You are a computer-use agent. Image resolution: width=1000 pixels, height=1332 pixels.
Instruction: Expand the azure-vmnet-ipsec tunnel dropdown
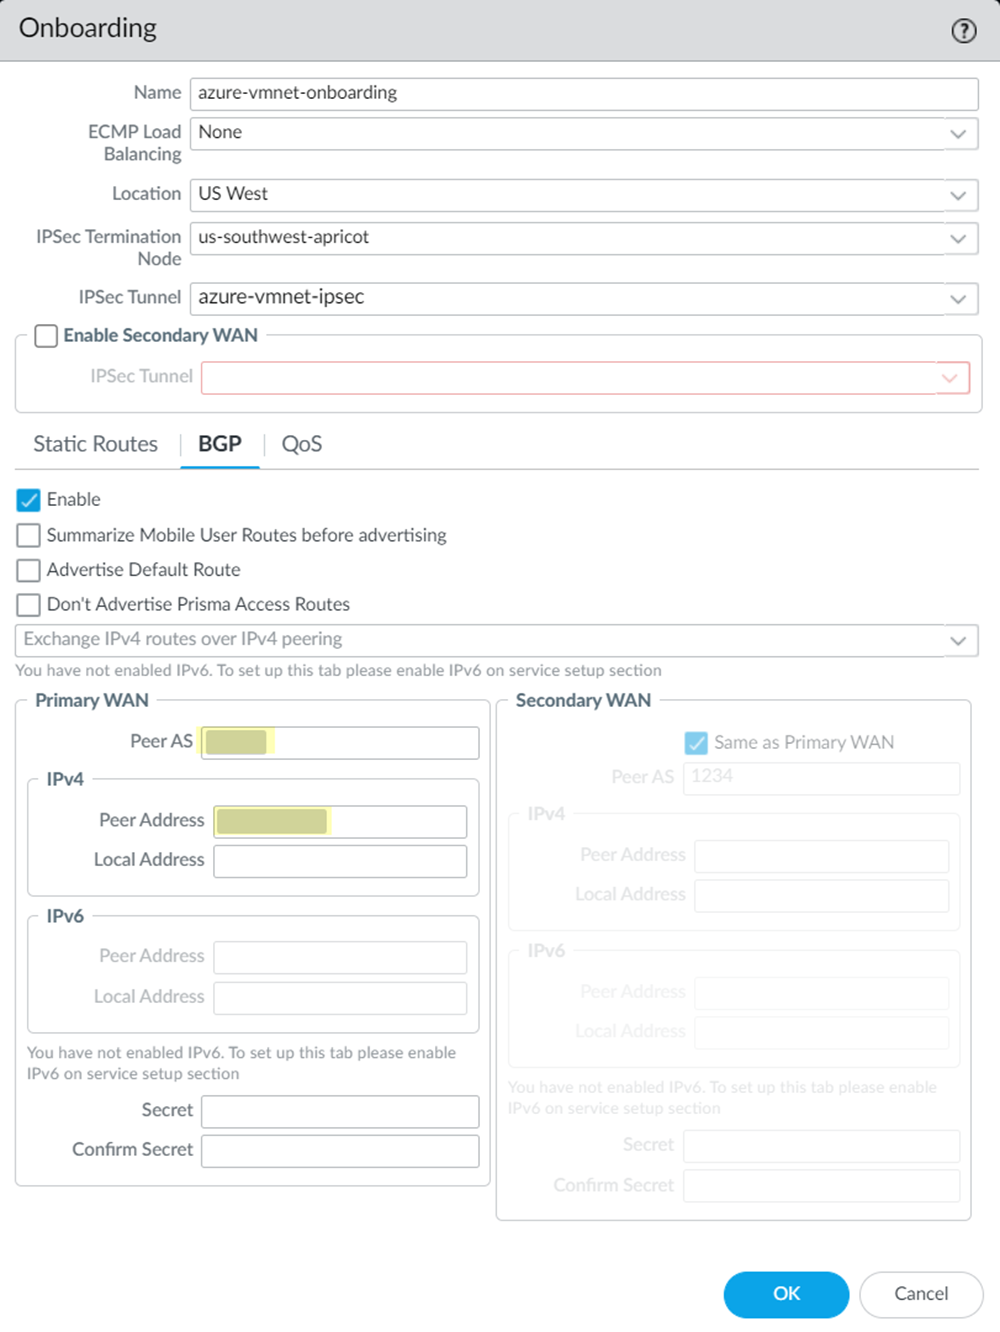pos(957,298)
